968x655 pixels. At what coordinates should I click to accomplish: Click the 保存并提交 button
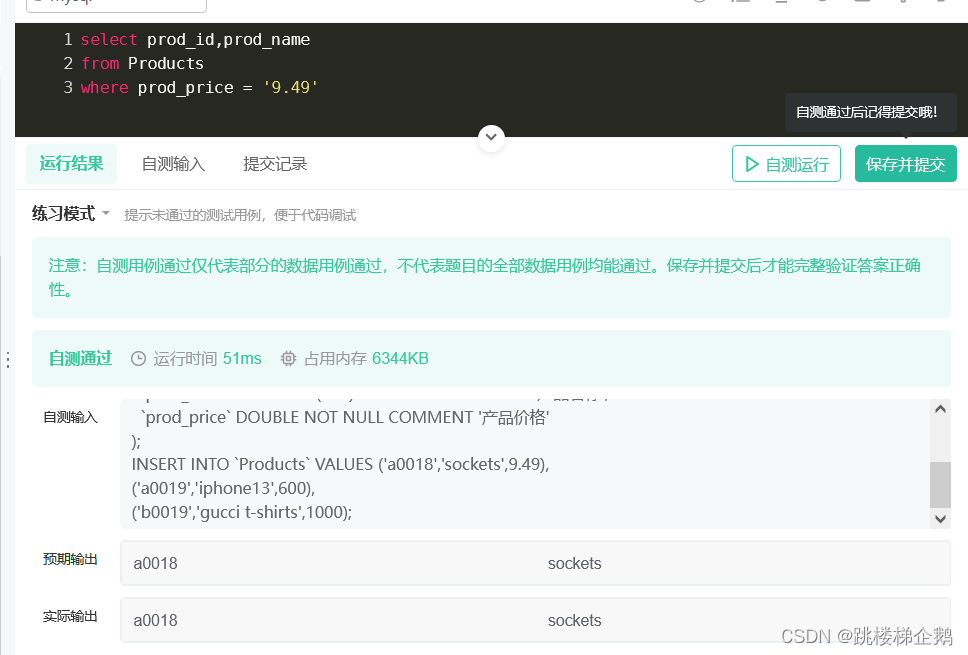(906, 164)
